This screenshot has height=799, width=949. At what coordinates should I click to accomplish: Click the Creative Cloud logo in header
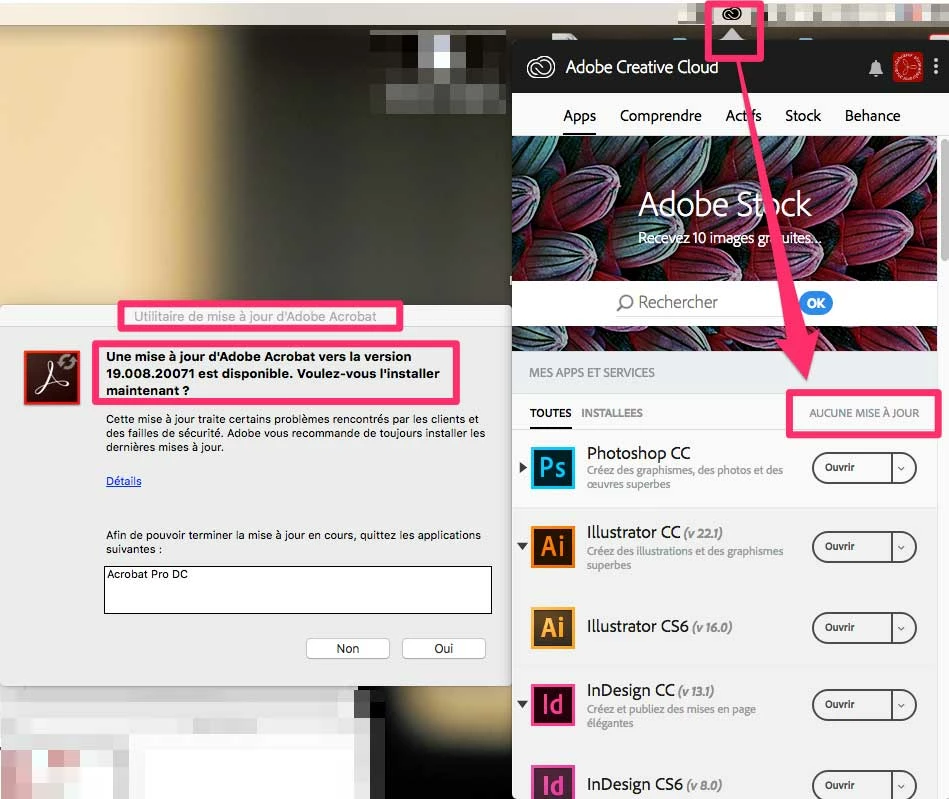tap(540, 67)
